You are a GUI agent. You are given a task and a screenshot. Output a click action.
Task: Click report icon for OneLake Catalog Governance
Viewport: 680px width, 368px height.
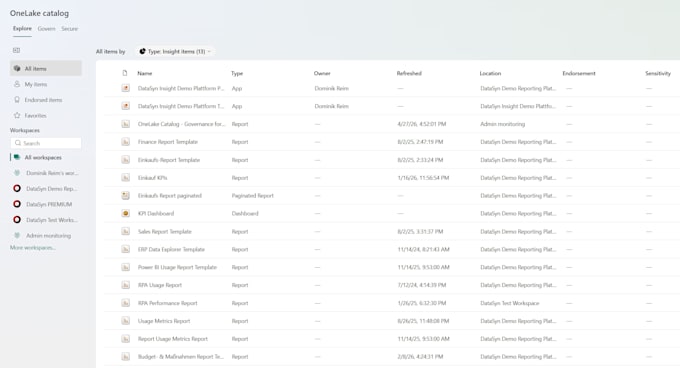click(x=125, y=124)
